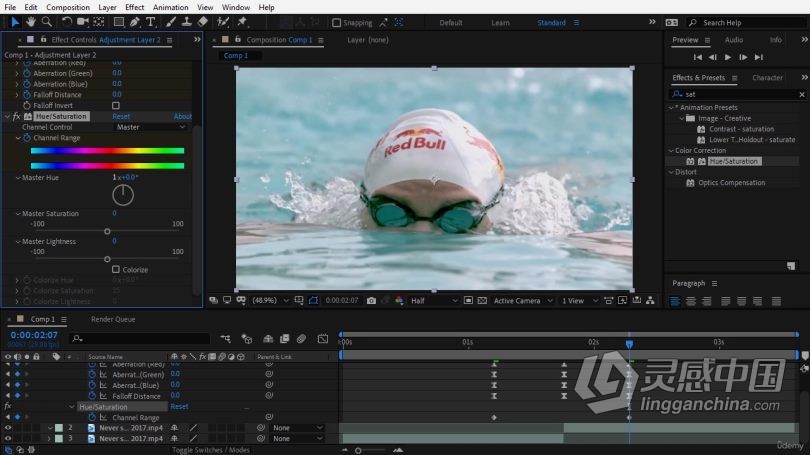Switch to the Audio panel tab

734,40
